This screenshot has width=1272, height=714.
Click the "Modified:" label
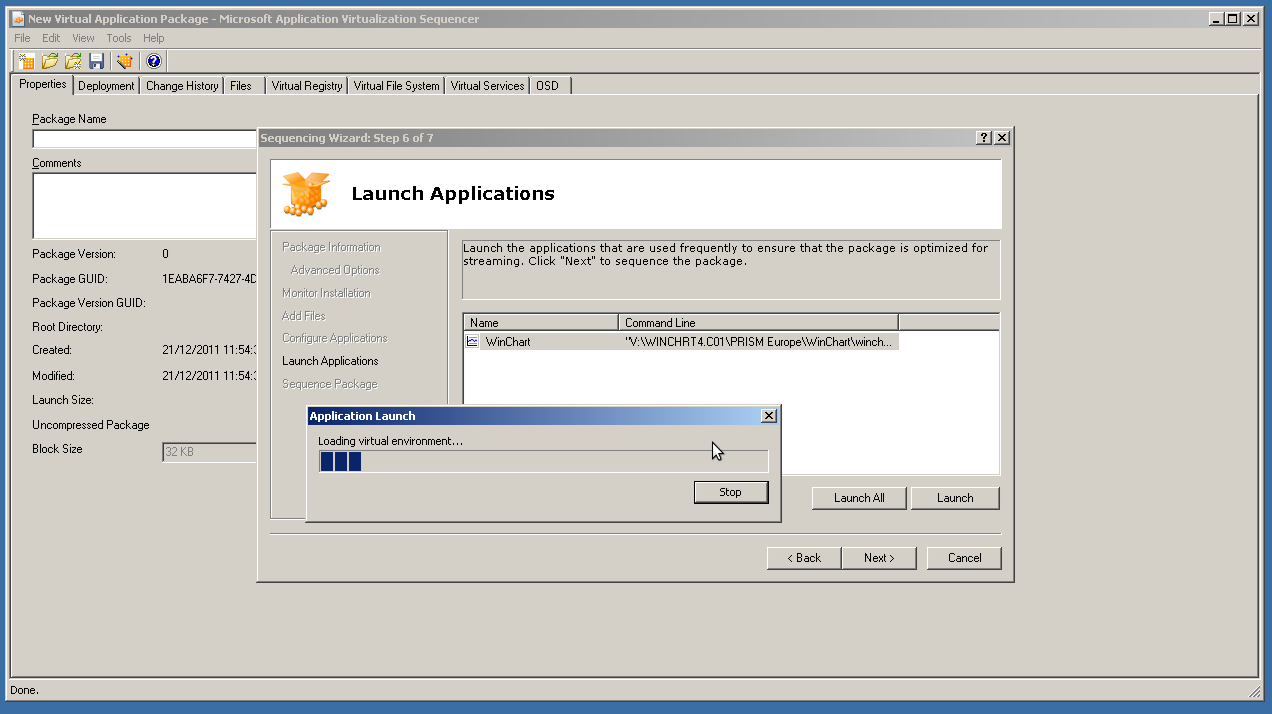point(53,376)
